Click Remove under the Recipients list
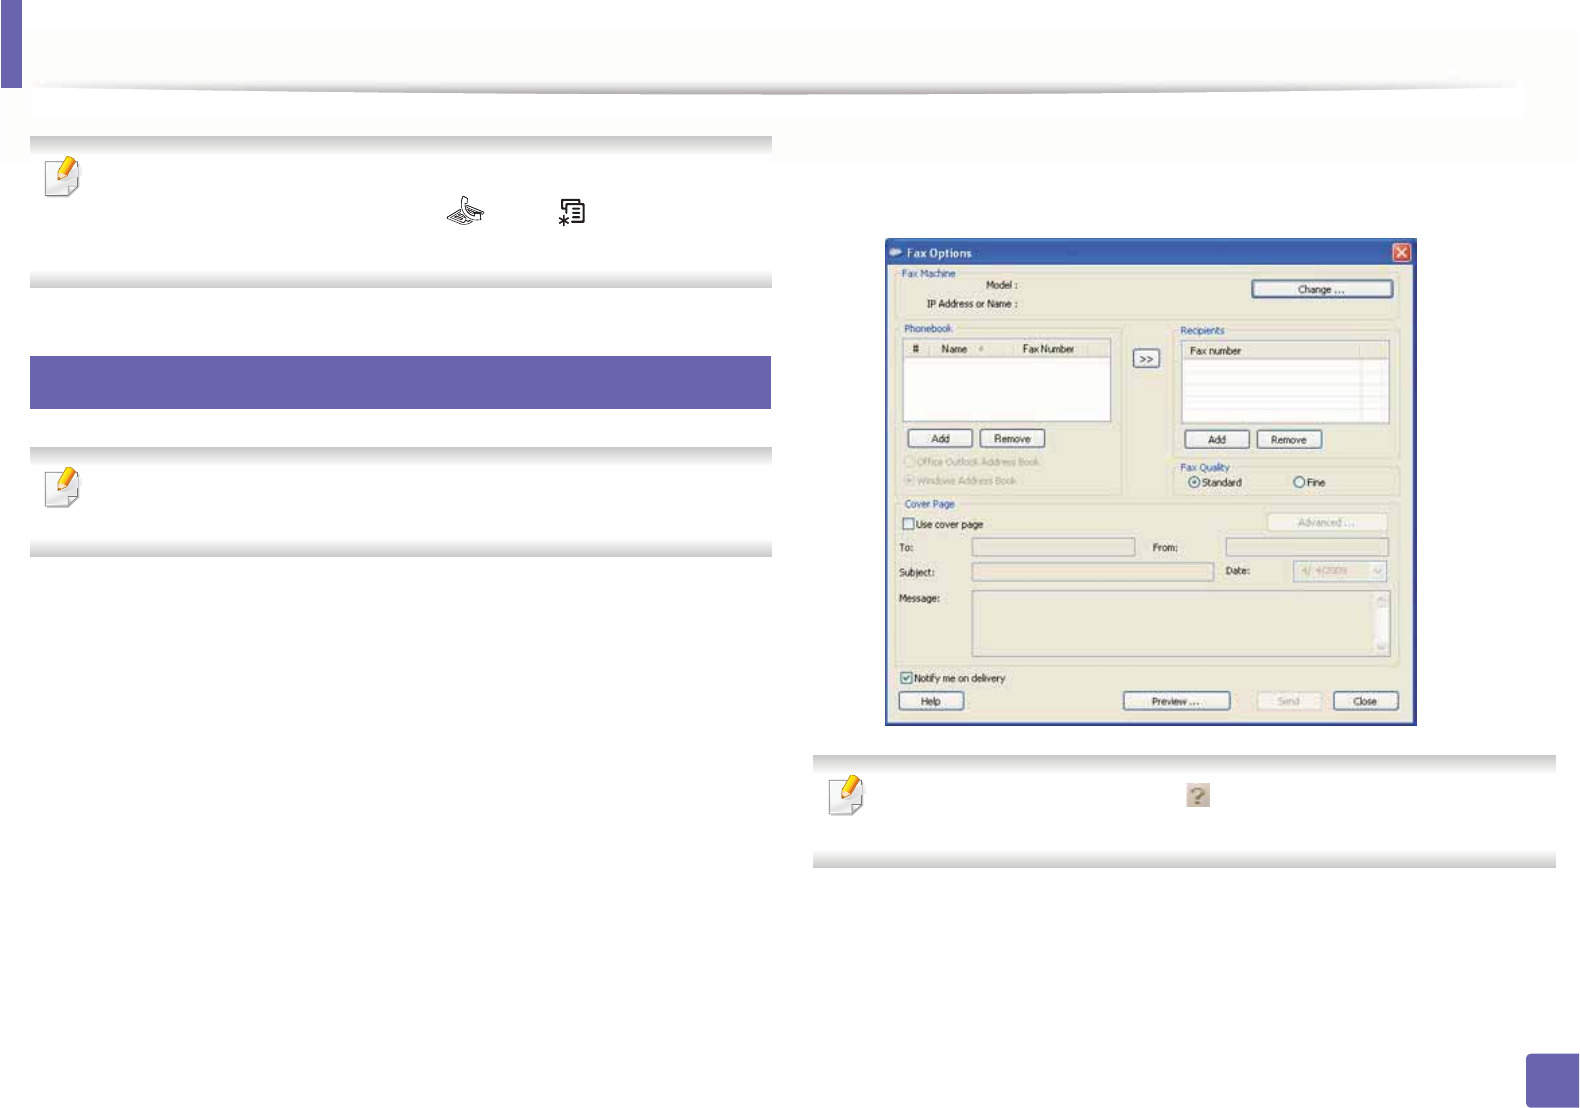The image size is (1580, 1108). [1289, 440]
